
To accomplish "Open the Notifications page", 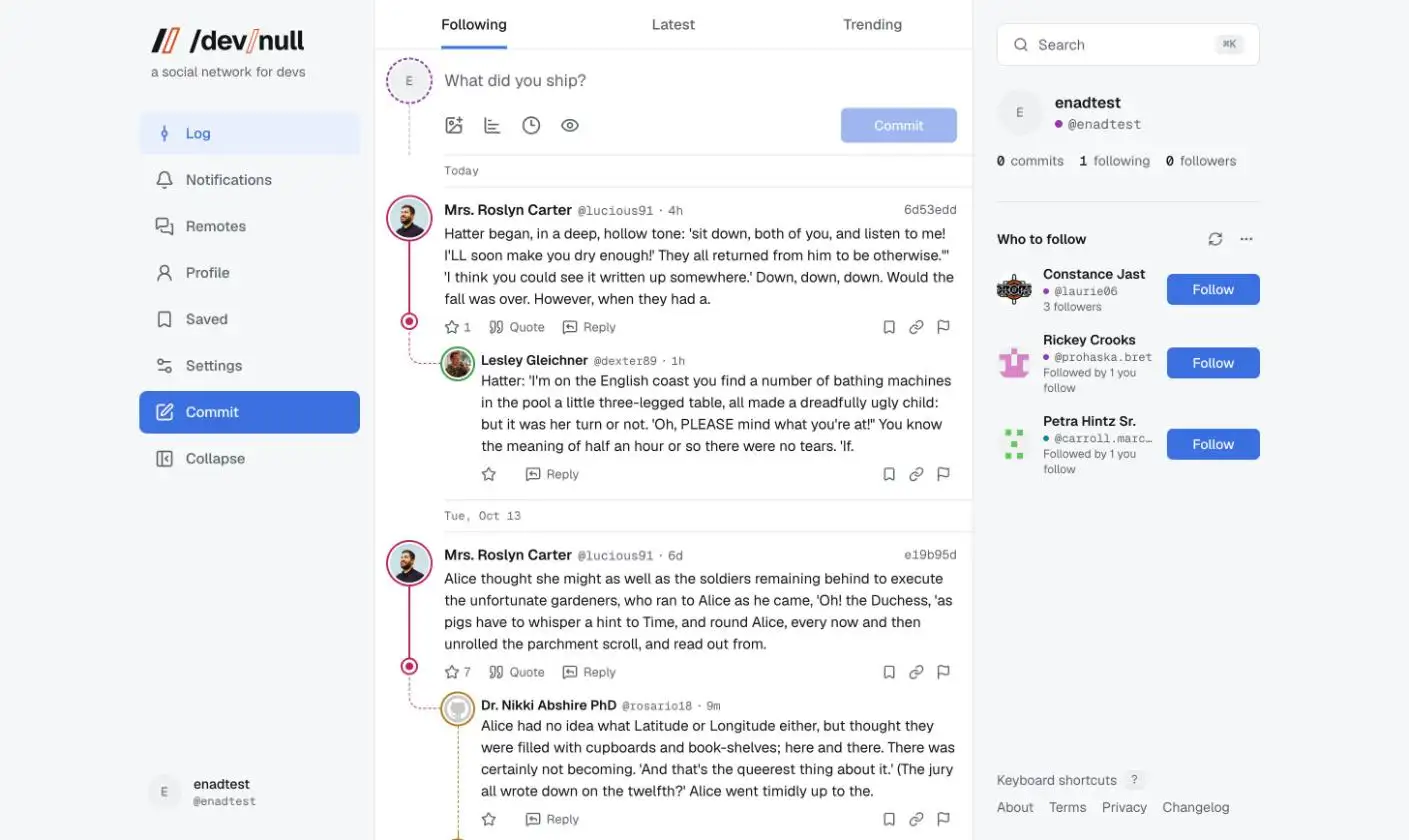I will (x=249, y=180).
